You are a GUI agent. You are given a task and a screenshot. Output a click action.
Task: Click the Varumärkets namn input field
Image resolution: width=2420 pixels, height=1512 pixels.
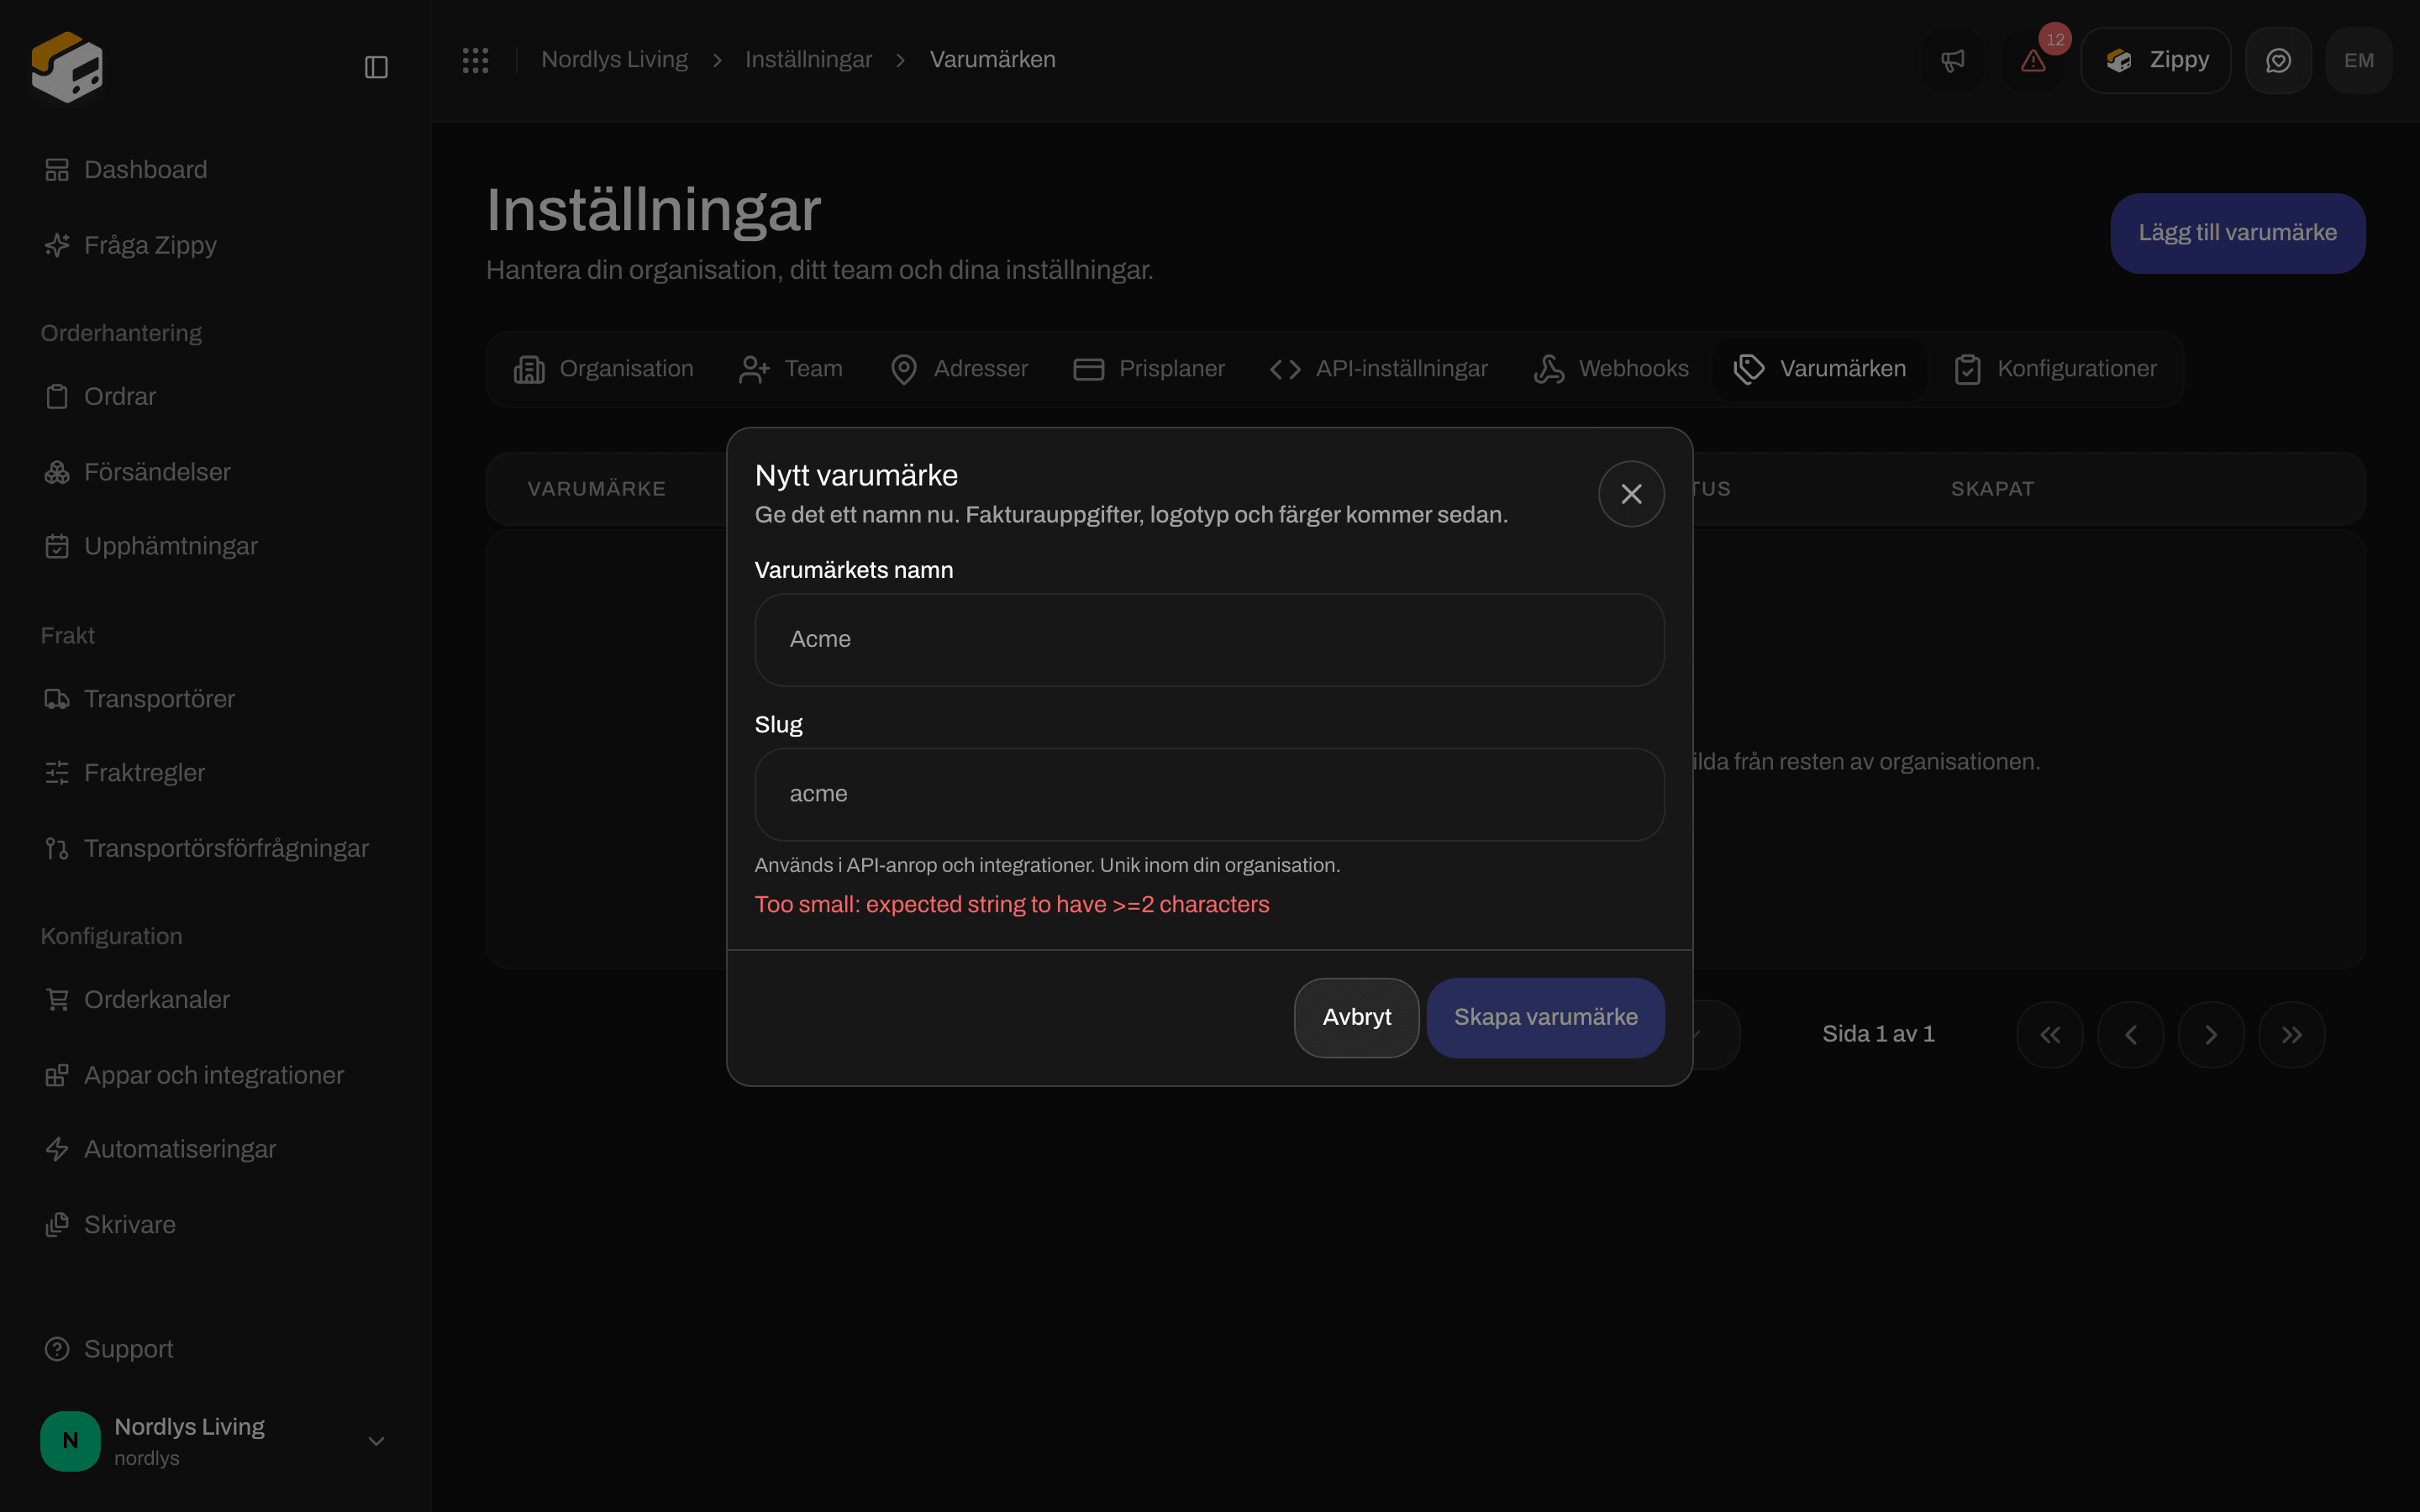tap(1209, 640)
